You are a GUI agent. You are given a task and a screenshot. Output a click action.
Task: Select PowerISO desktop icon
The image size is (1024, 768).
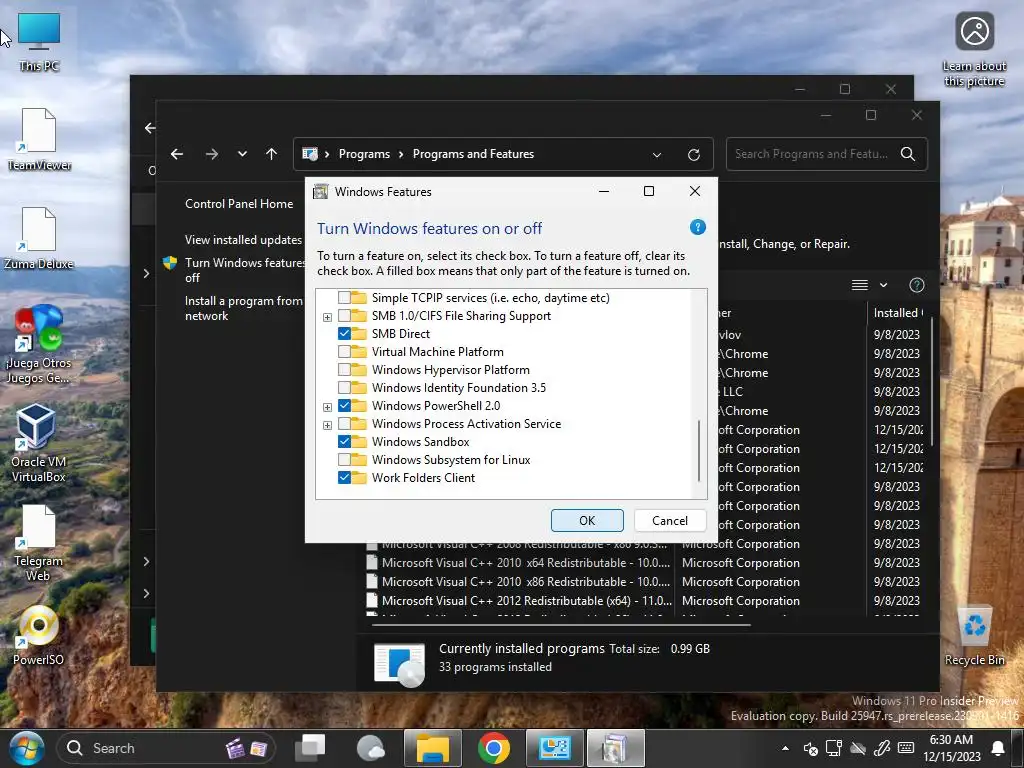point(38,635)
